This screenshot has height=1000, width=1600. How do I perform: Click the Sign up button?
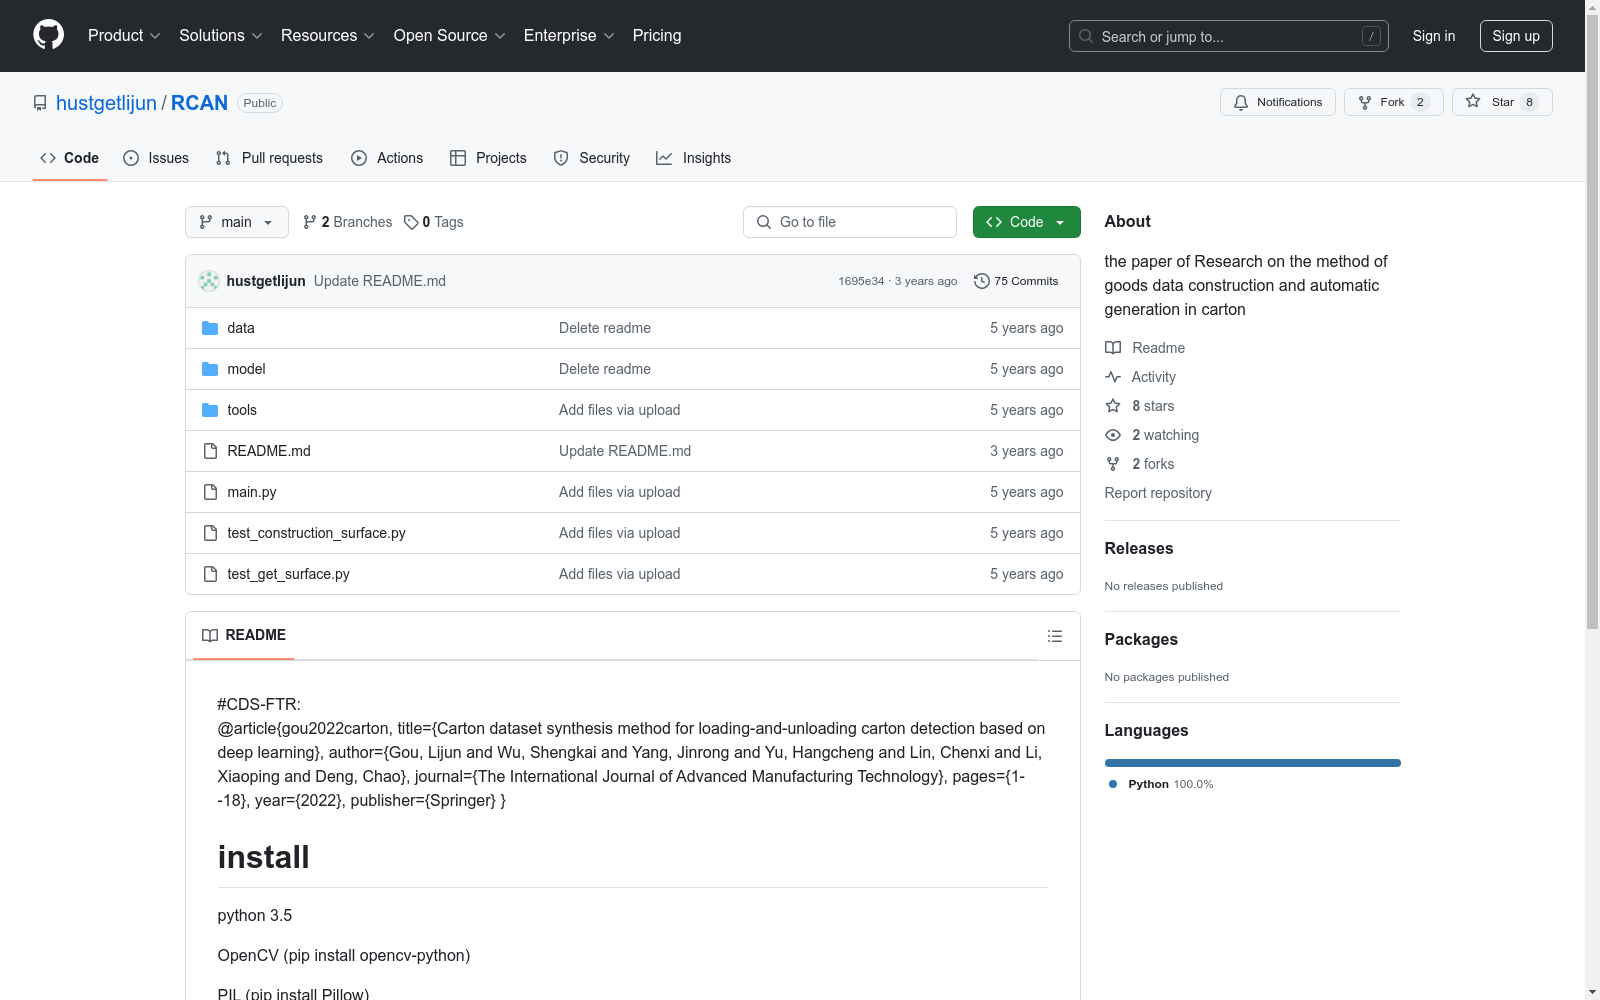(x=1516, y=36)
